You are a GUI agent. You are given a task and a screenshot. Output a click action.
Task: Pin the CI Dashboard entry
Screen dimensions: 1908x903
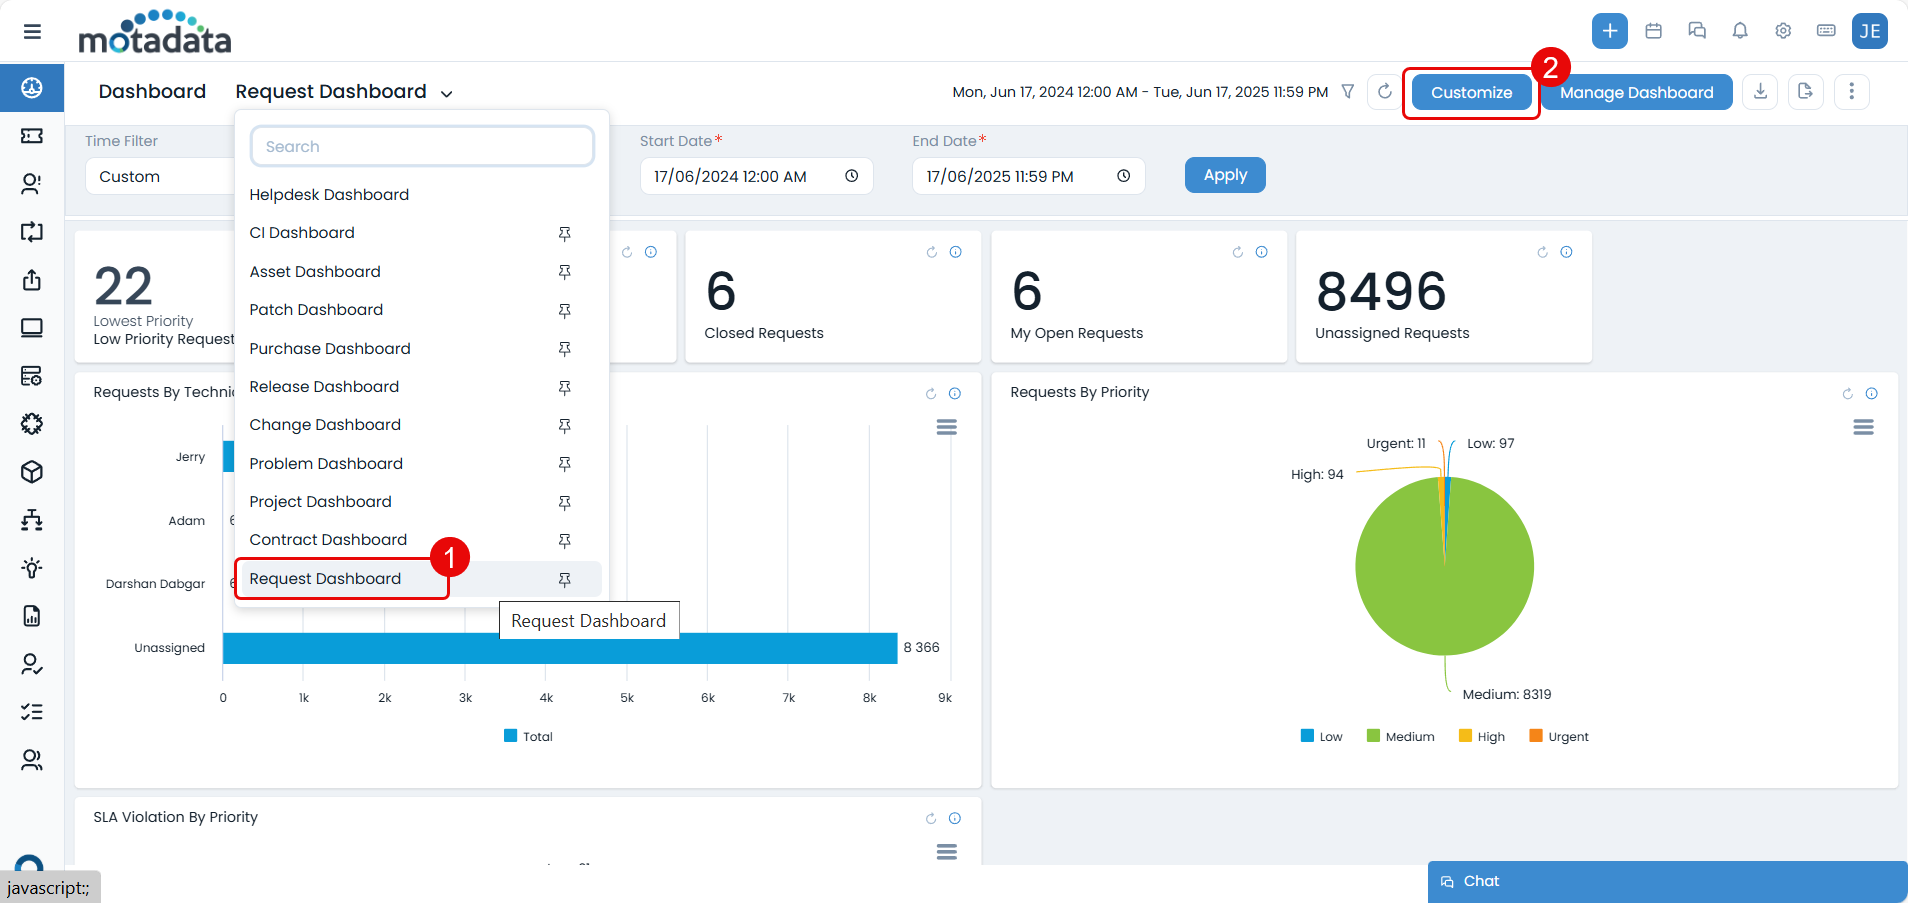(x=564, y=234)
